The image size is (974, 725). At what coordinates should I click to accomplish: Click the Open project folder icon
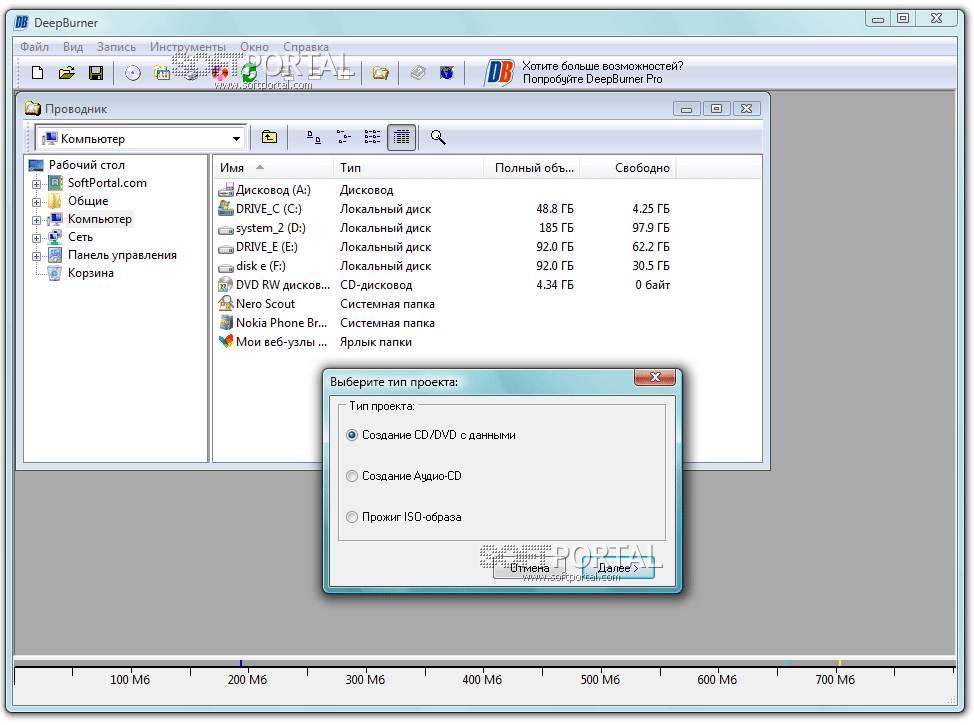click(x=67, y=73)
